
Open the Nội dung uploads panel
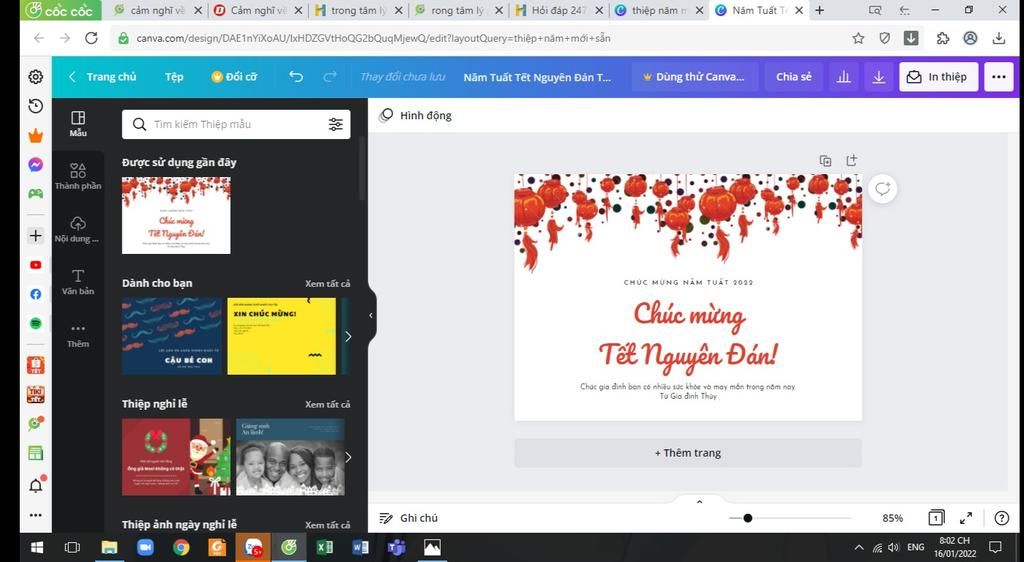[x=78, y=229]
